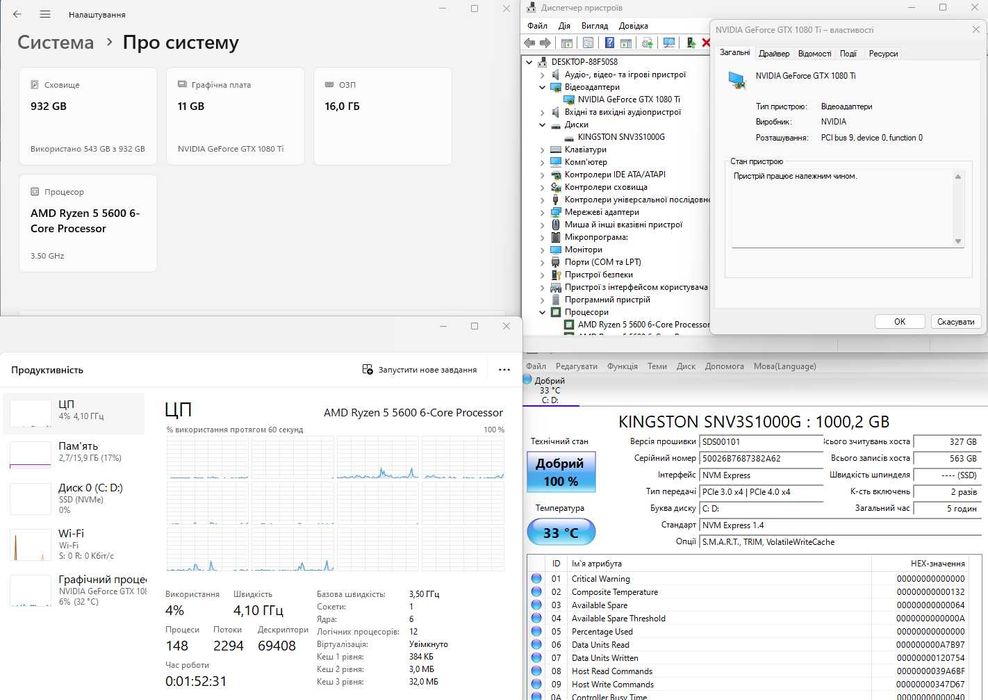Click the DESKTOP-88F50S8 computer root node
Image resolution: width=988 pixels, height=700 pixels.
[584, 62]
